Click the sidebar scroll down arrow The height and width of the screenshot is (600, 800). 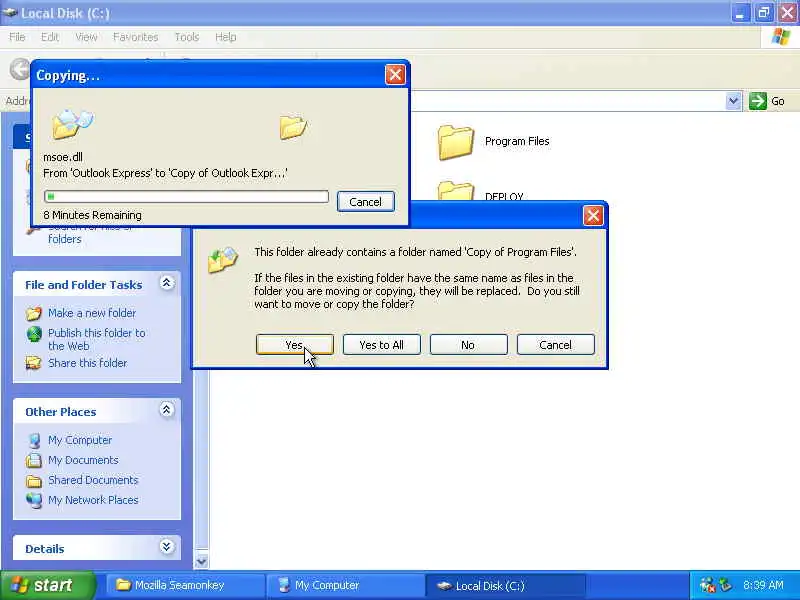[x=202, y=561]
